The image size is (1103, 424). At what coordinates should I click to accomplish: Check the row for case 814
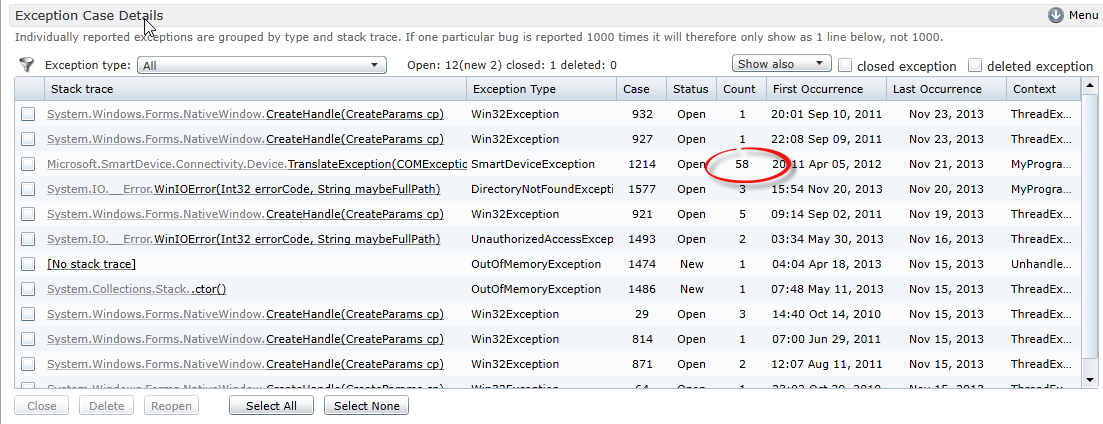pos(28,339)
